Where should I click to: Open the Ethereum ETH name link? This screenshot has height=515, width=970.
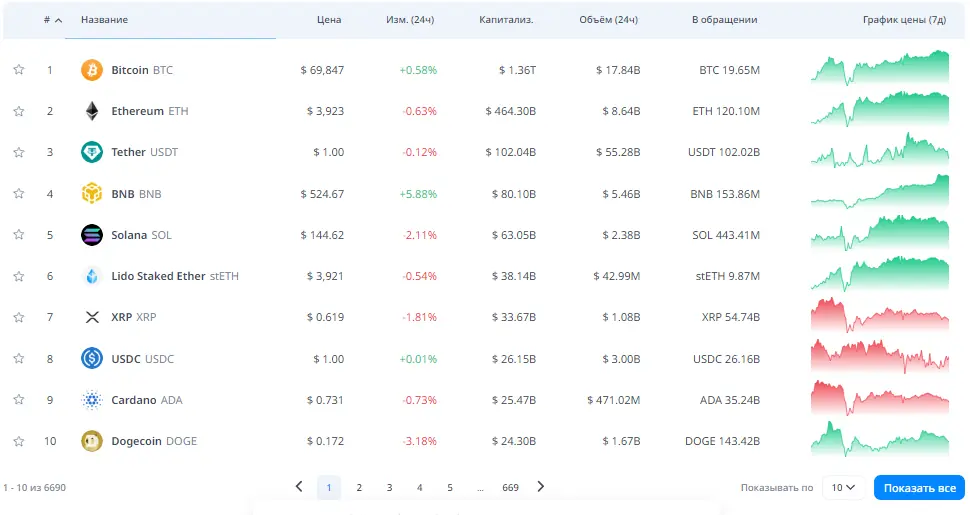click(150, 111)
